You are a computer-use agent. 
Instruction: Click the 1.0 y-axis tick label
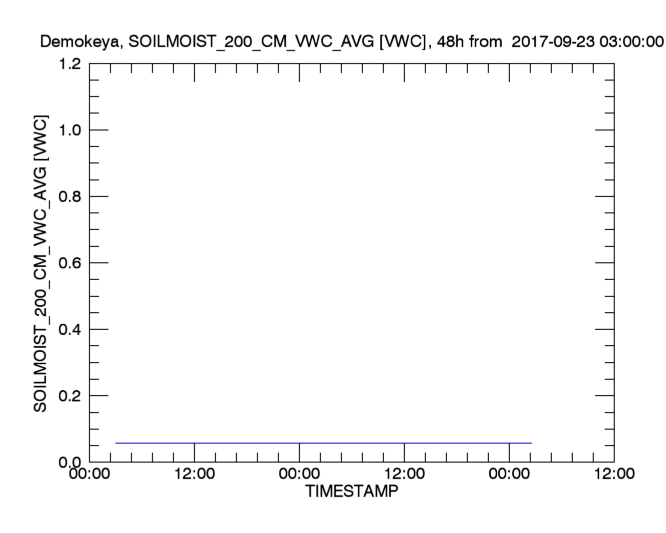click(x=69, y=131)
